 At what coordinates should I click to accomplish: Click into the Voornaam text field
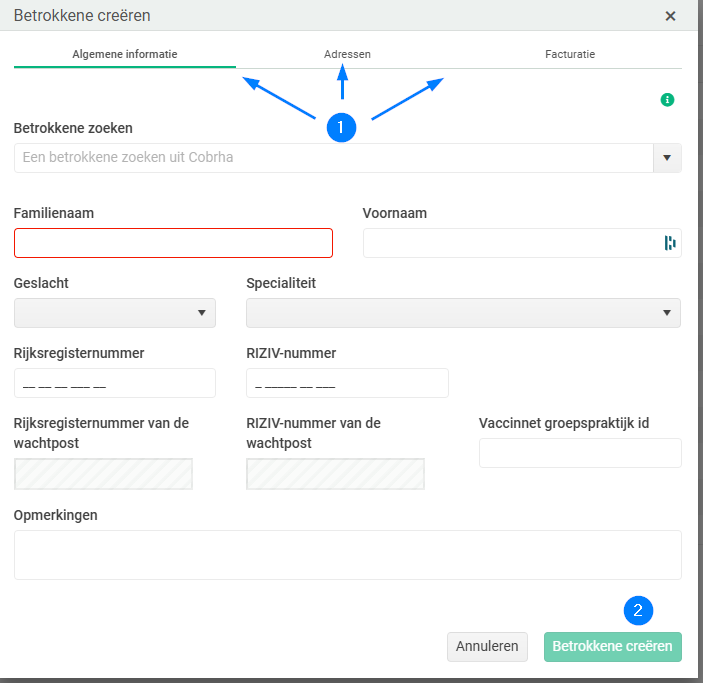click(510, 243)
